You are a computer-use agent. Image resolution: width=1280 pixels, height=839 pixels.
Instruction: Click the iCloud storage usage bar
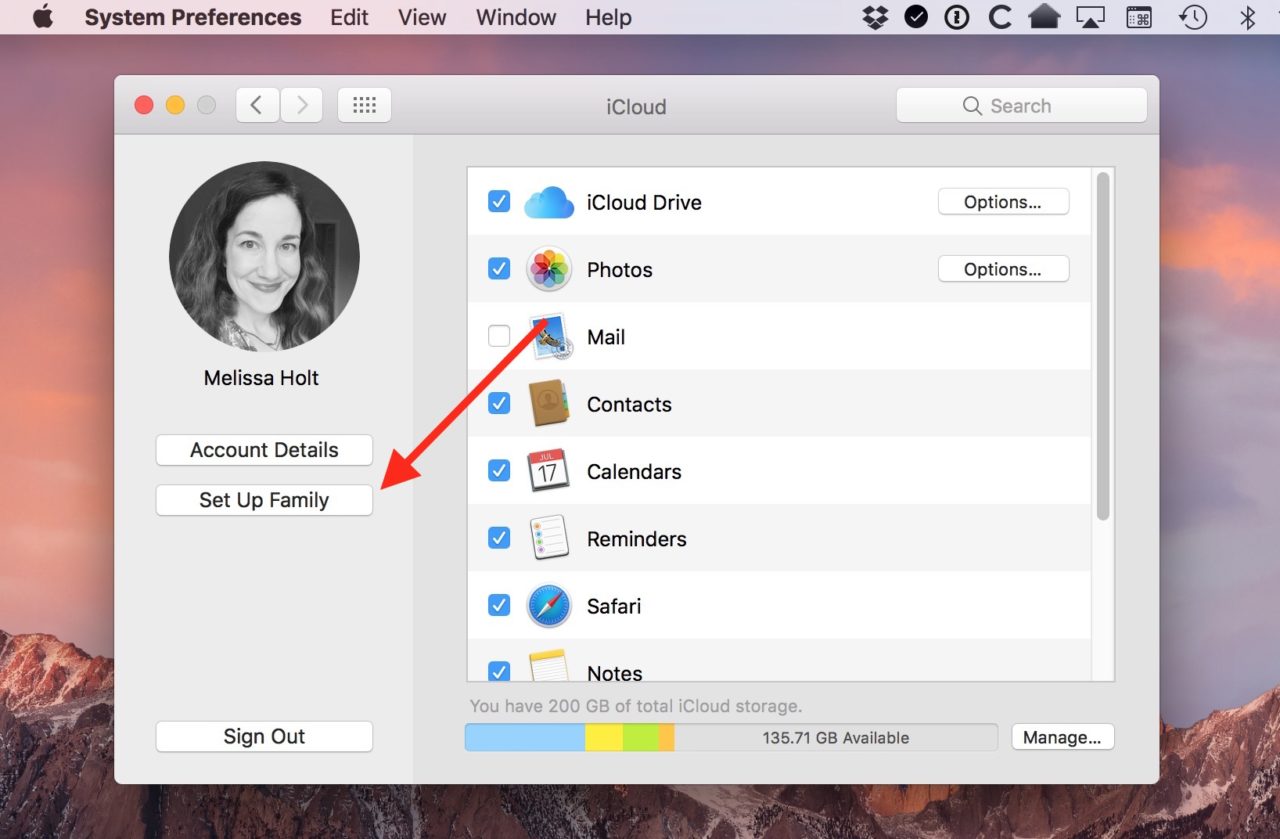[731, 738]
